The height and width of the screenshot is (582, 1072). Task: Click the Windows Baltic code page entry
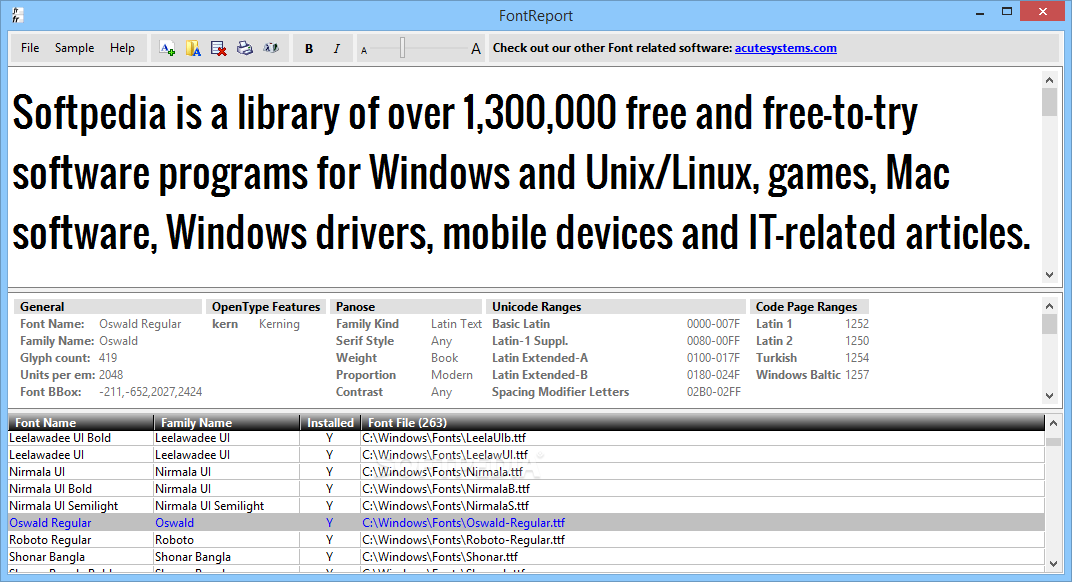812,375
